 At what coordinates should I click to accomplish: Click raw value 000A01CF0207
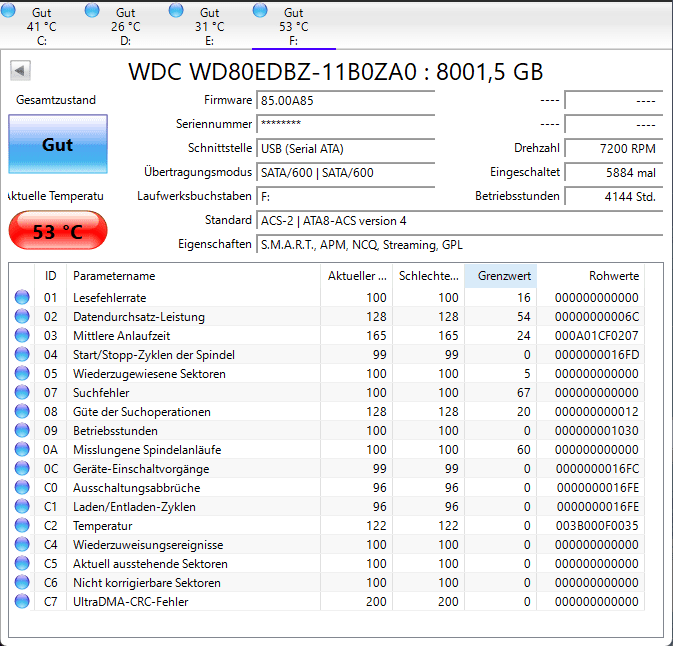[x=597, y=336]
